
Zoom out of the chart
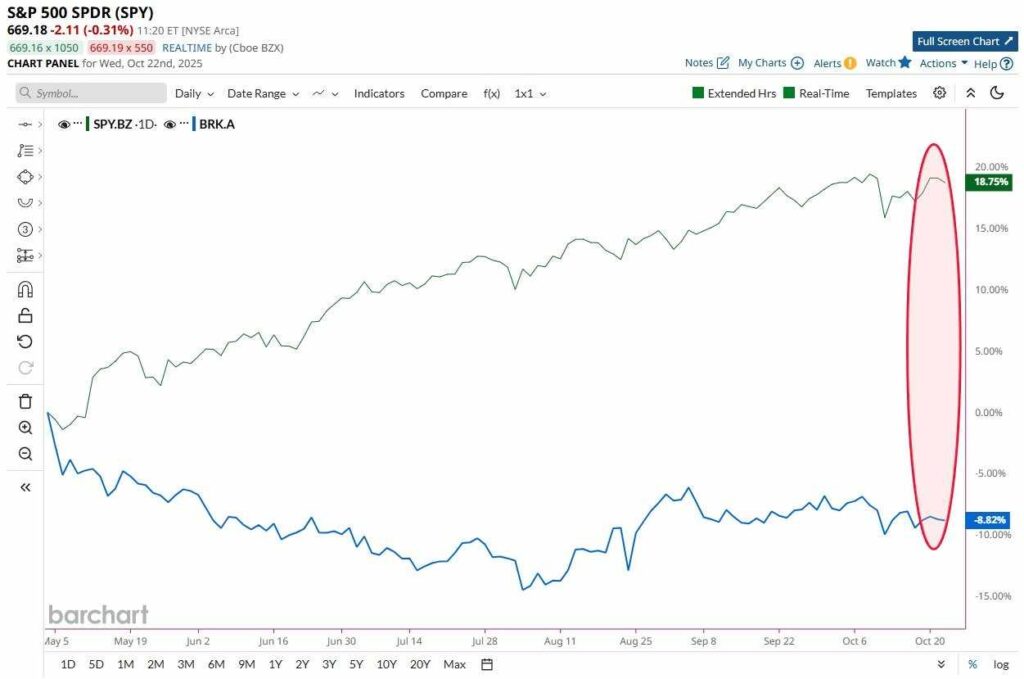coord(26,454)
